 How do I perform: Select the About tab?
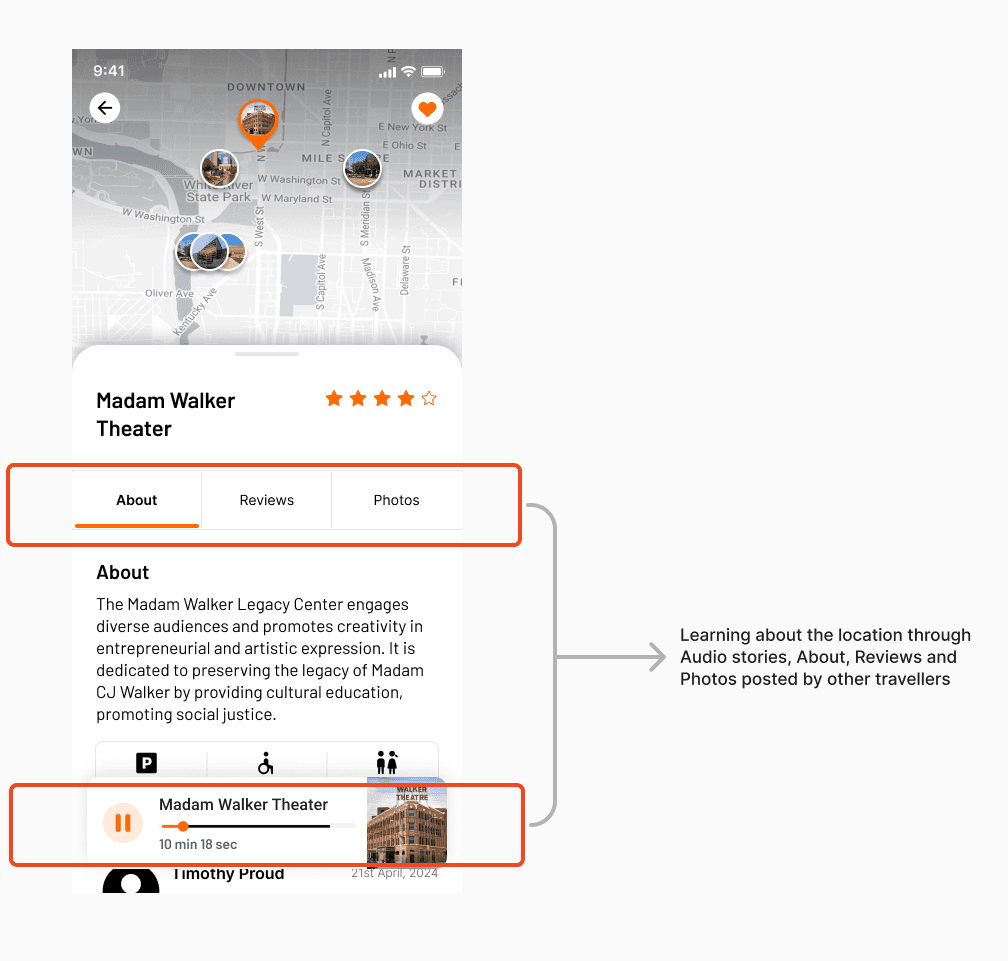pyautogui.click(x=136, y=500)
